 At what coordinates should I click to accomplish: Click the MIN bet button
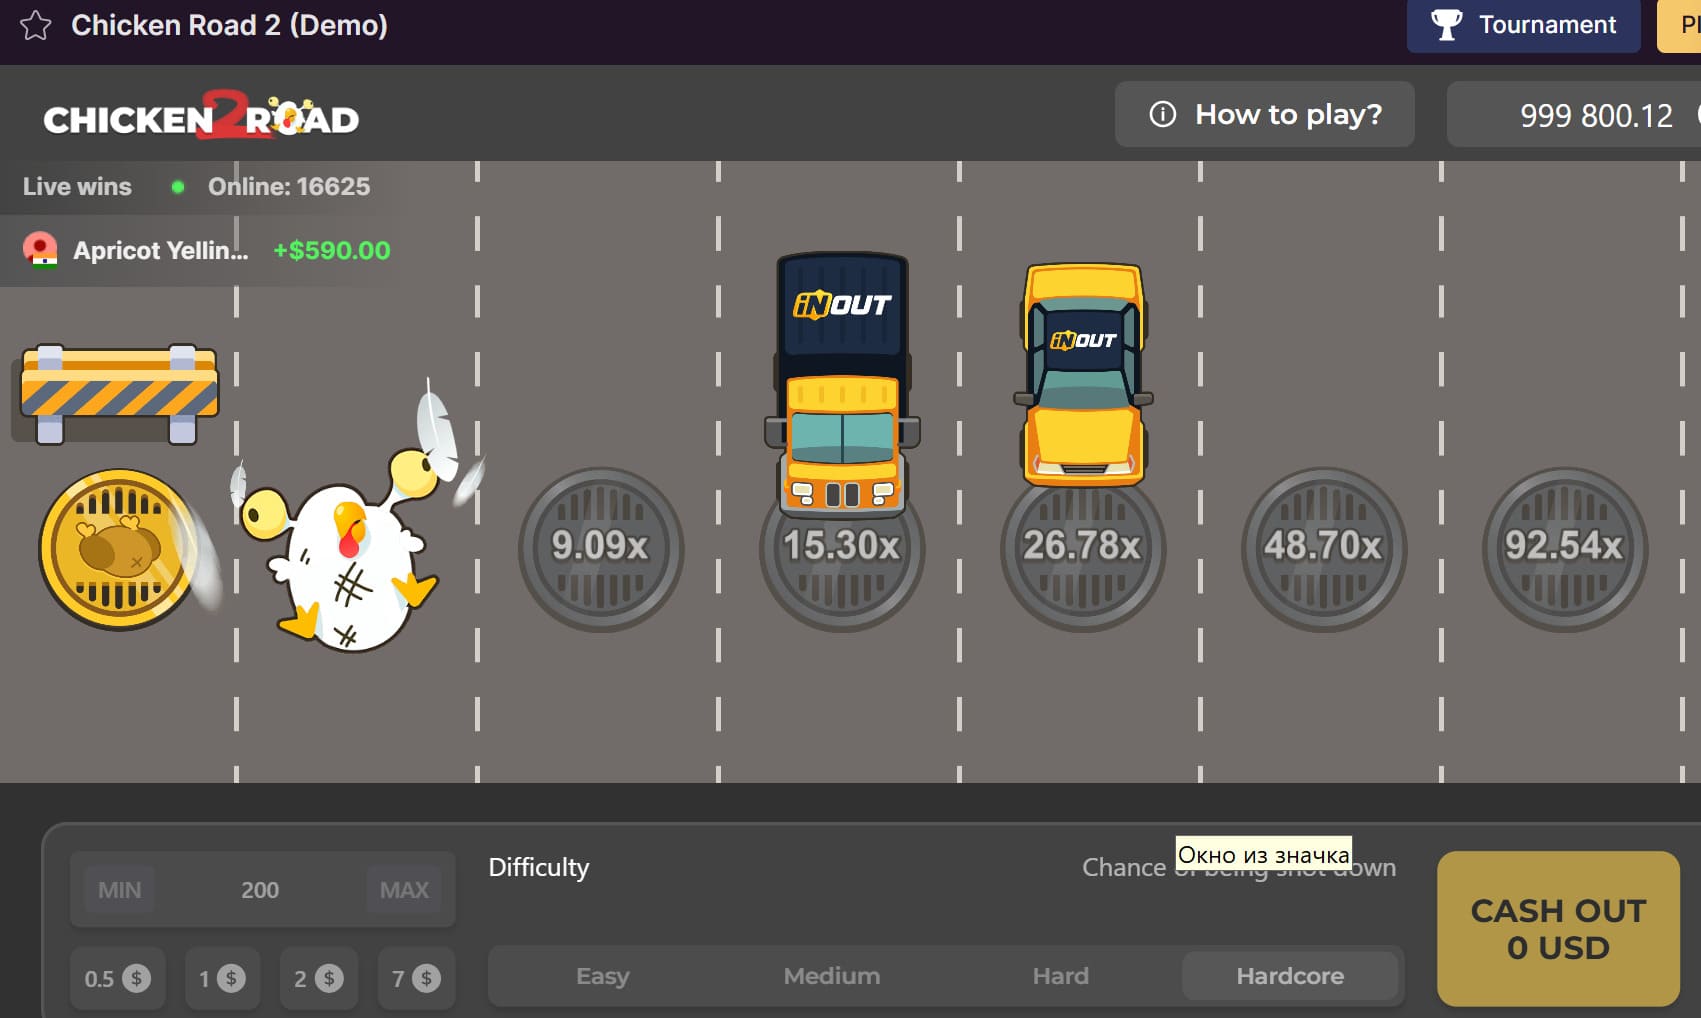point(118,889)
